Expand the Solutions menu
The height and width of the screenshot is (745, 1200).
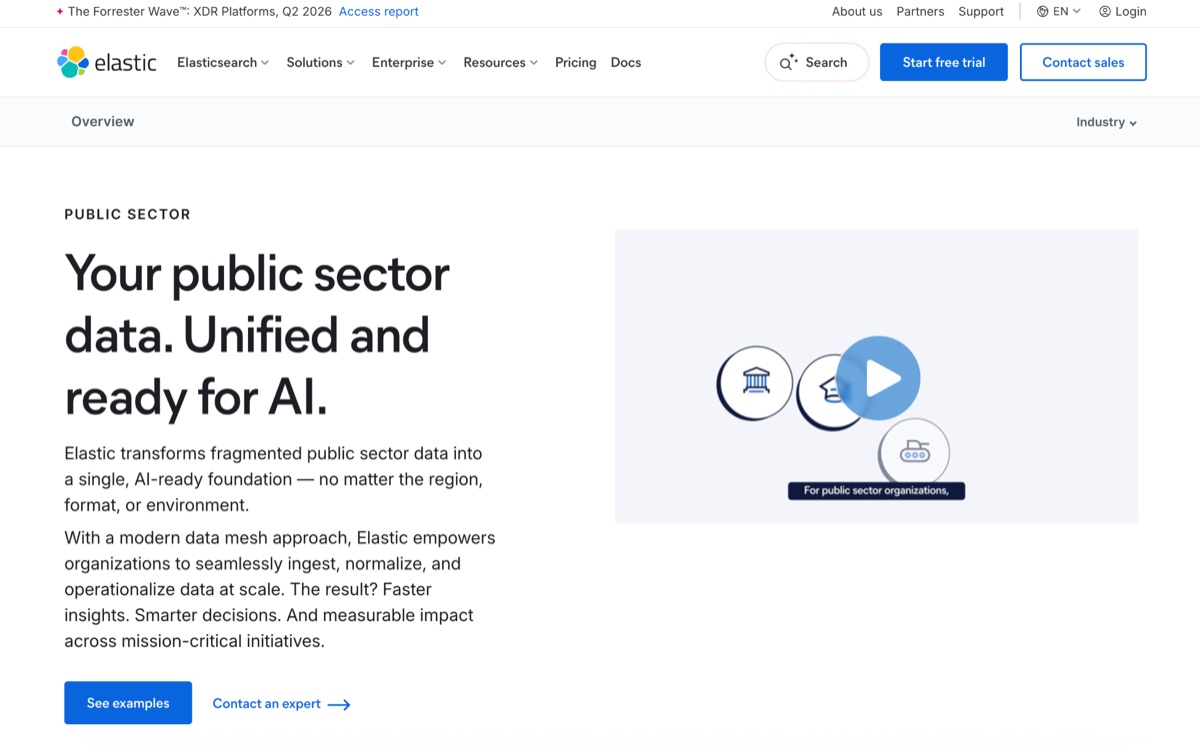[x=321, y=62]
